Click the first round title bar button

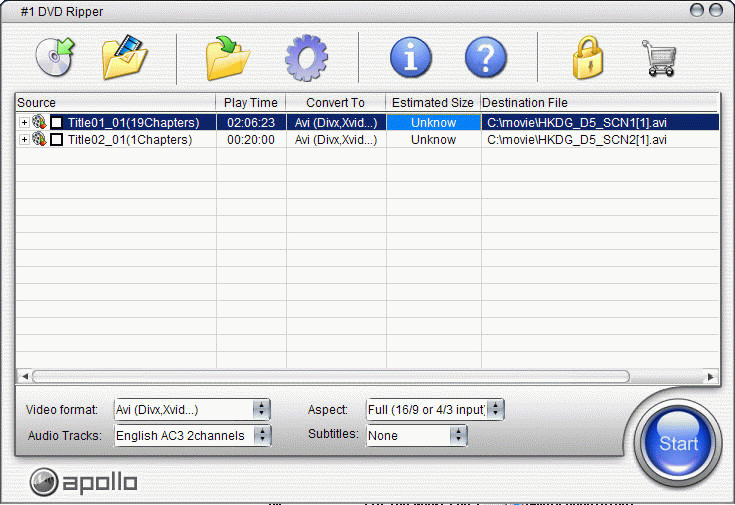(697, 10)
